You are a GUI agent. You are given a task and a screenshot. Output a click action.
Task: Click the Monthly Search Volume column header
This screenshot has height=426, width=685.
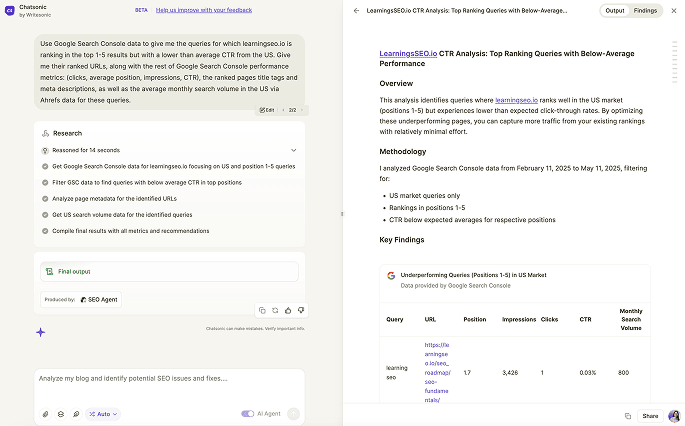point(631,319)
